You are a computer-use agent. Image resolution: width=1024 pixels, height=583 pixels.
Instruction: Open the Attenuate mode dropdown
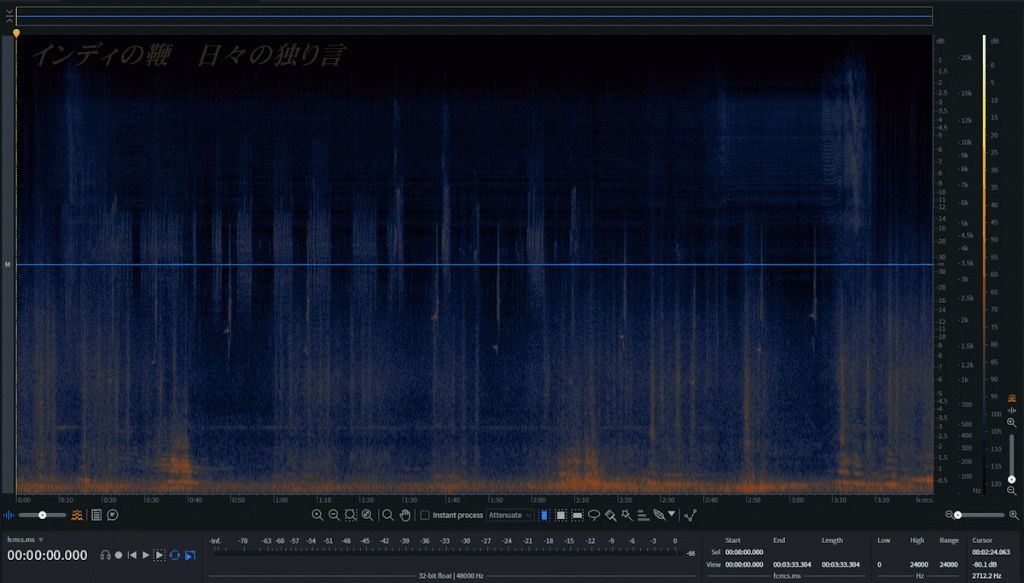510,515
